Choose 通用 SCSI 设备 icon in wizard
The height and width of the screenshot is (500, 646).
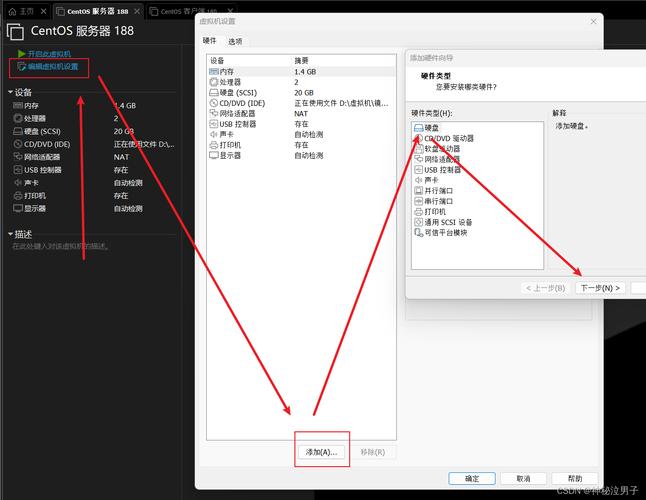point(419,222)
